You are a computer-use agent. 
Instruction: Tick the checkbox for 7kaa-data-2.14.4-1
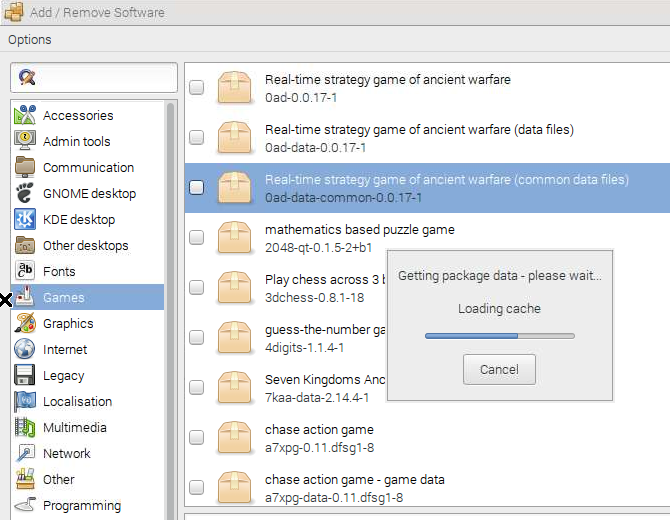(x=197, y=387)
